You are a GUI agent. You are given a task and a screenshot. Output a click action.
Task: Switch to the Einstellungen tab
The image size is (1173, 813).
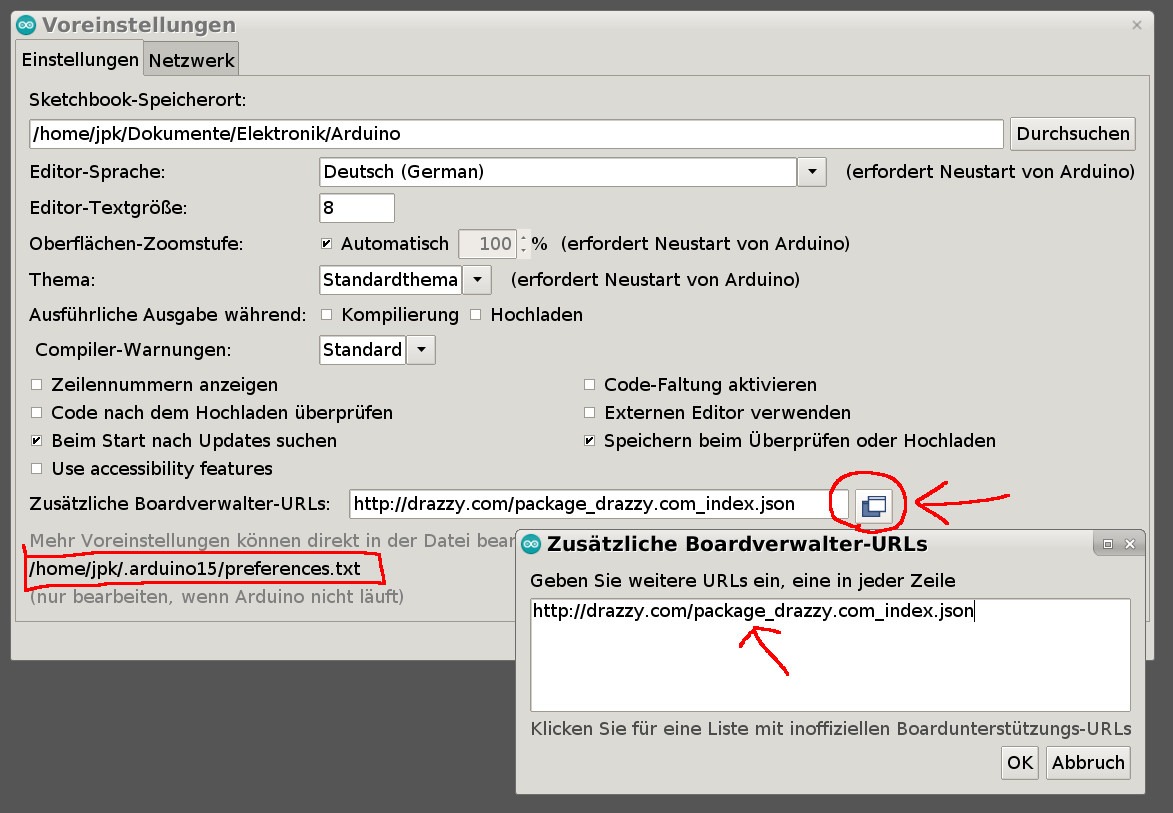pyautogui.click(x=79, y=60)
